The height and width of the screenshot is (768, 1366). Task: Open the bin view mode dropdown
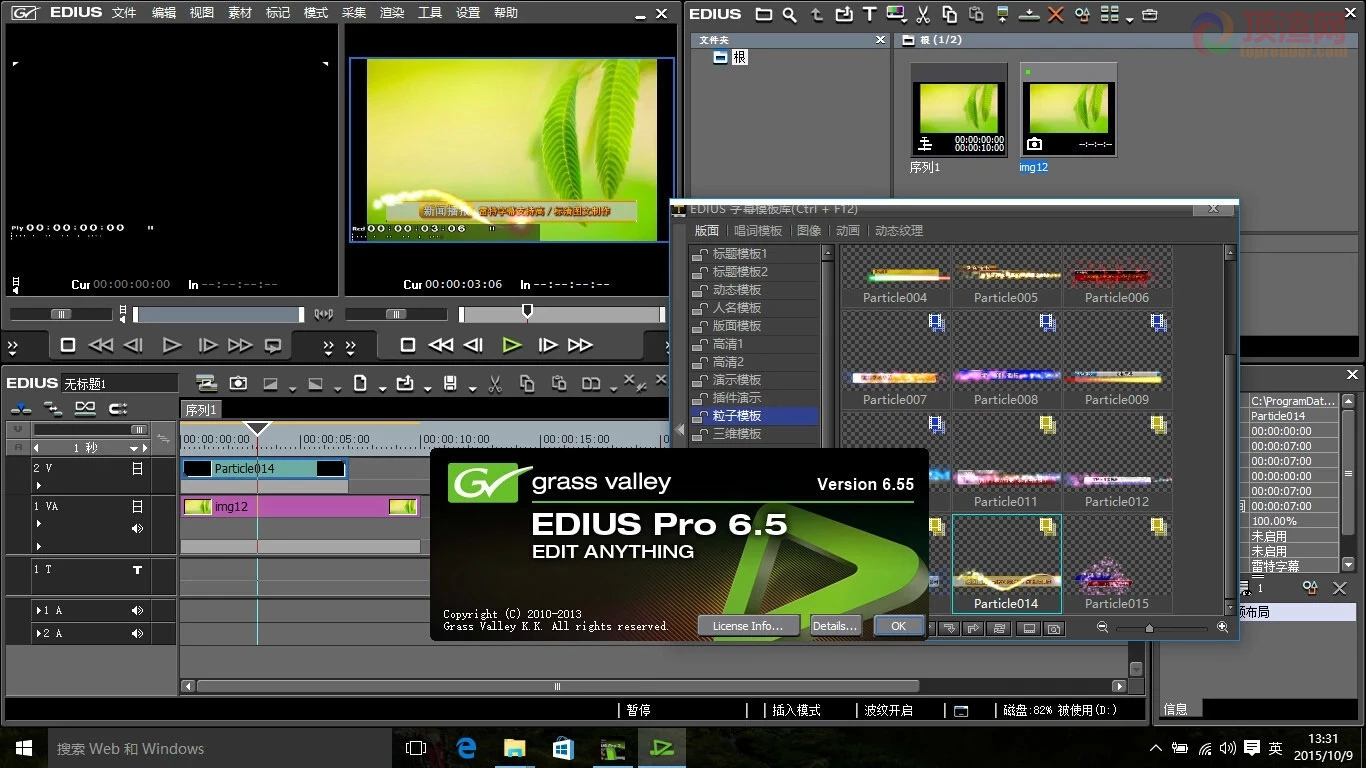coord(1130,19)
